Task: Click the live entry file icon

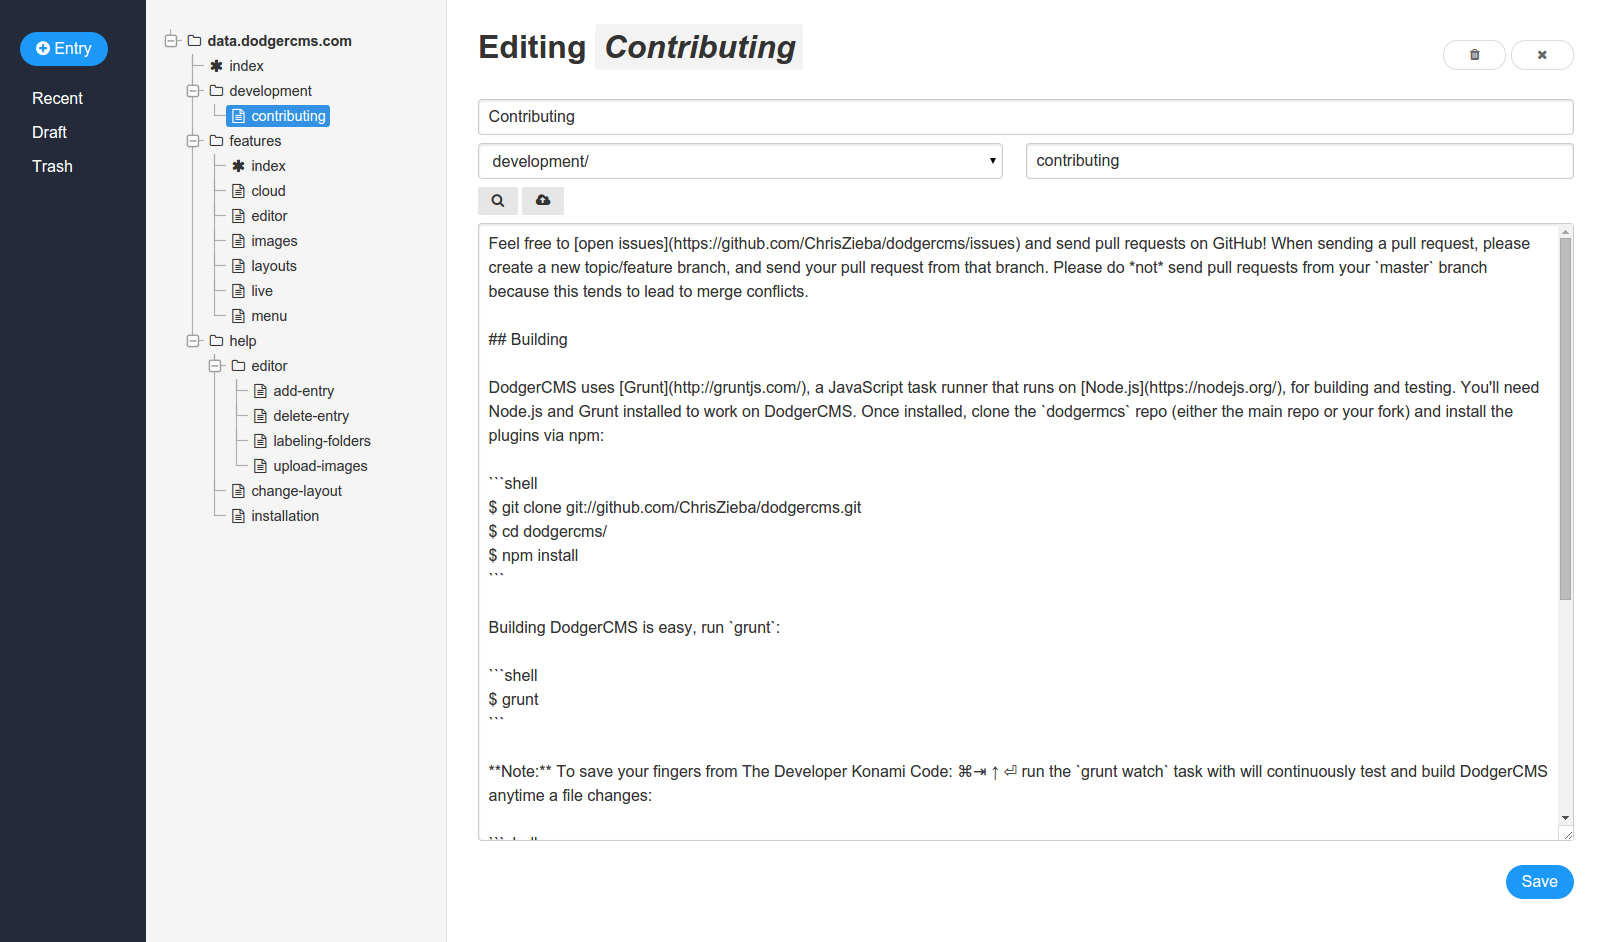Action: click(238, 291)
